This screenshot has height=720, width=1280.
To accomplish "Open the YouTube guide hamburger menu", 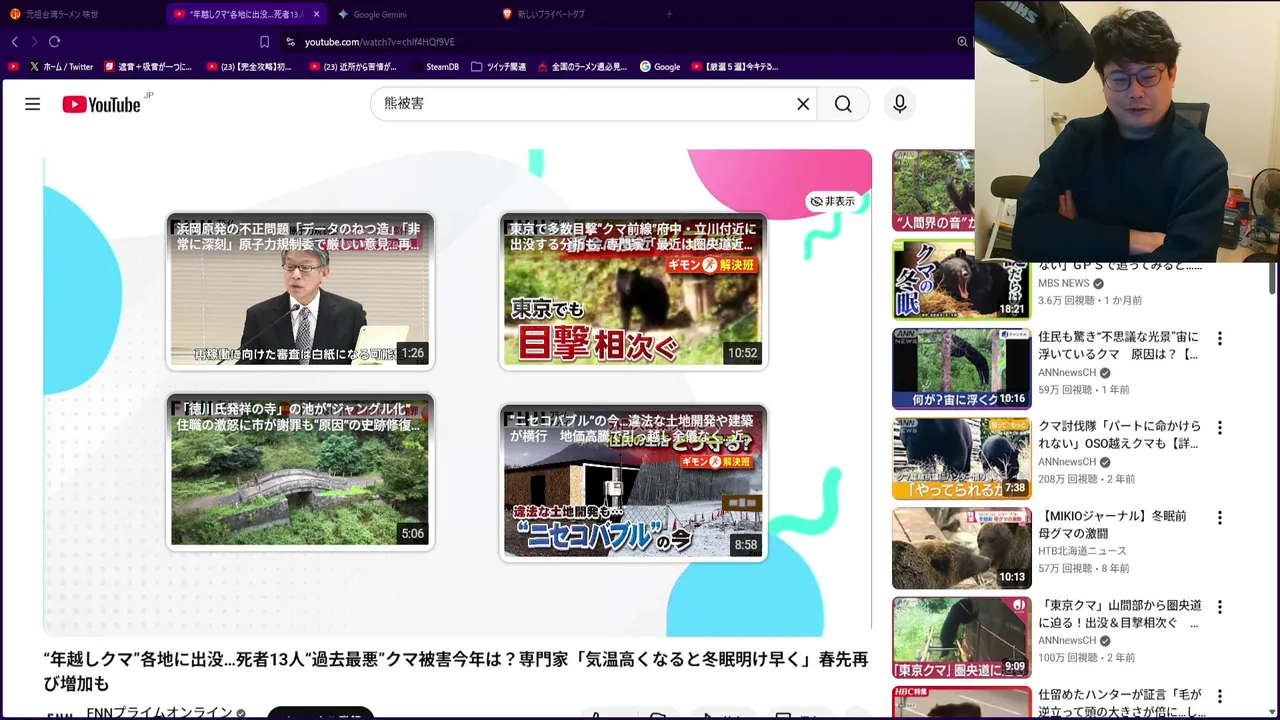I will 32,104.
